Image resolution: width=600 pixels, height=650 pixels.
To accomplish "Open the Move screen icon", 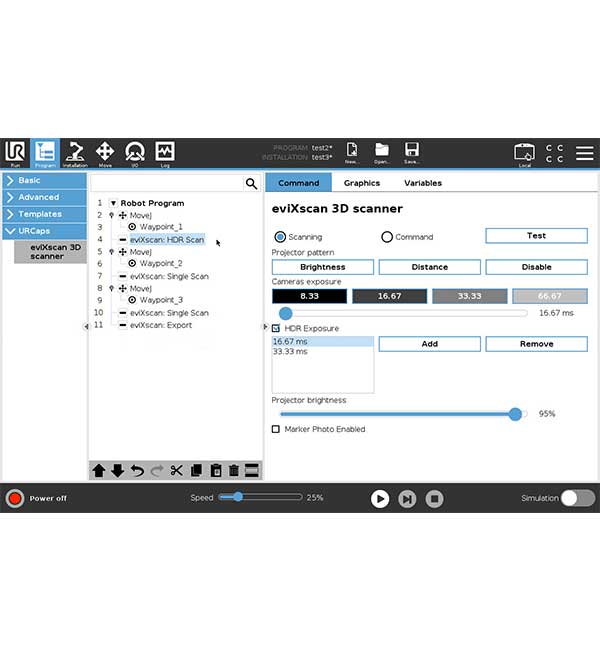I will [105, 153].
